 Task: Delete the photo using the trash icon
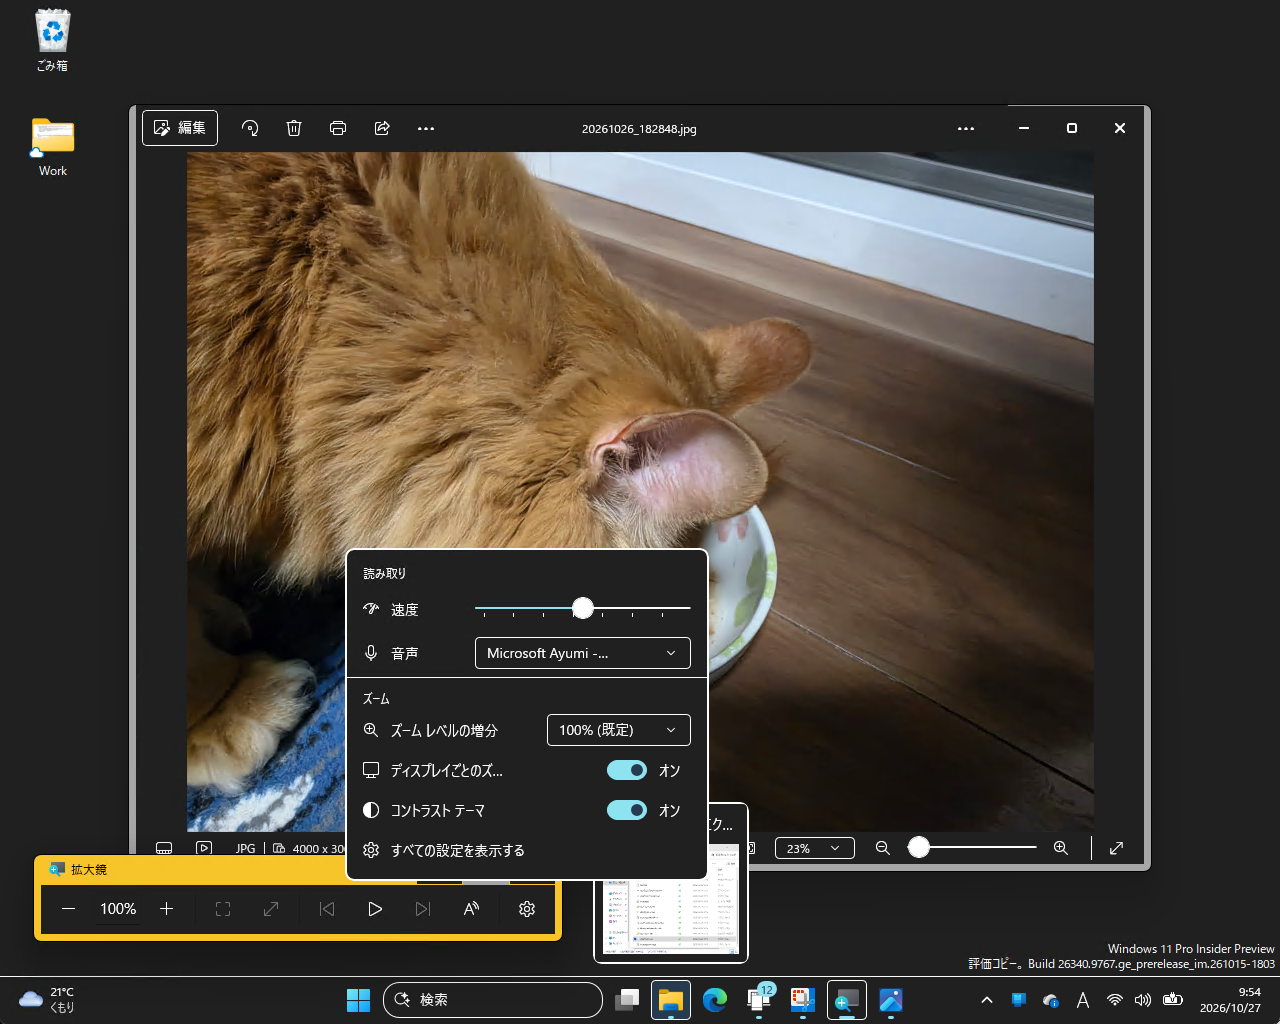click(294, 128)
